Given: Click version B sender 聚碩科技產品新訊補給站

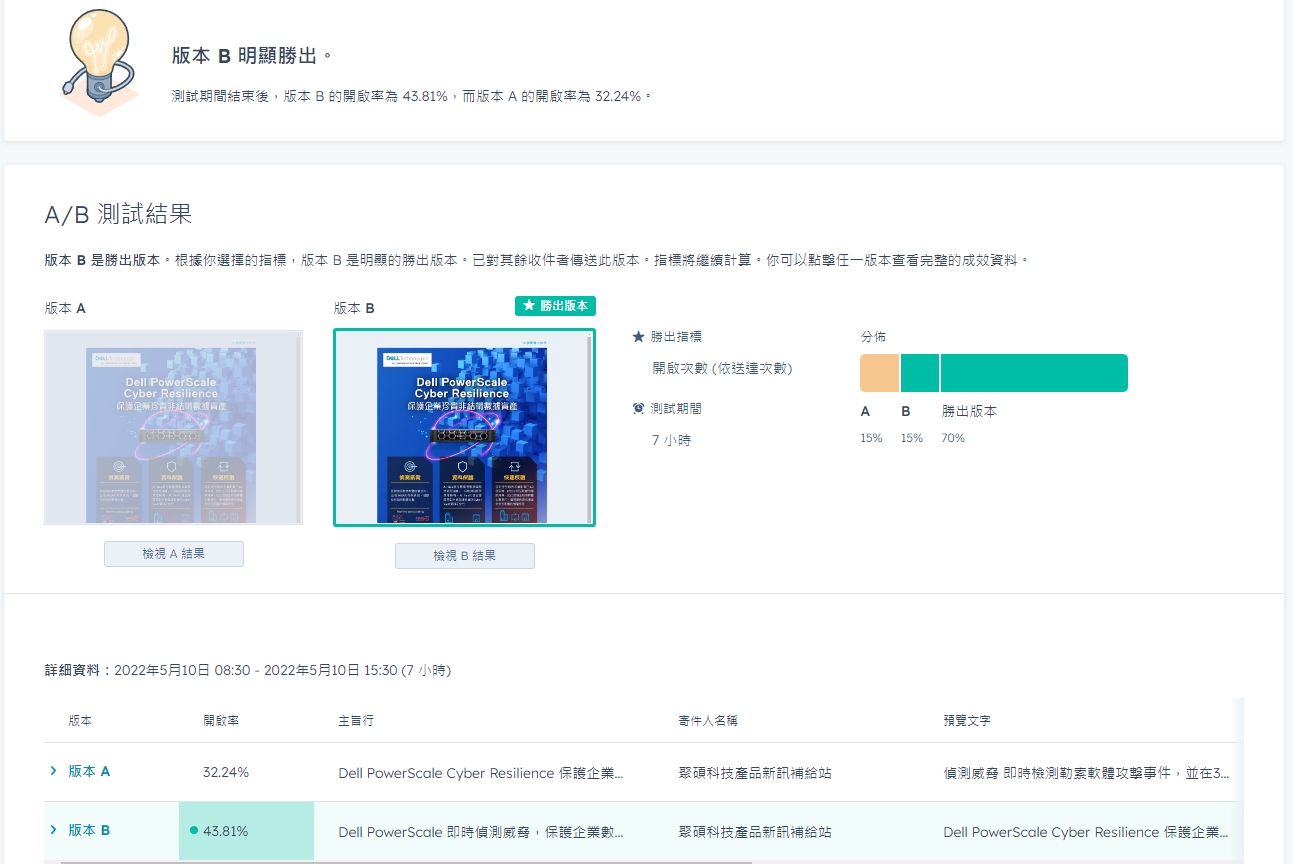Looking at the screenshot, I should (755, 832).
